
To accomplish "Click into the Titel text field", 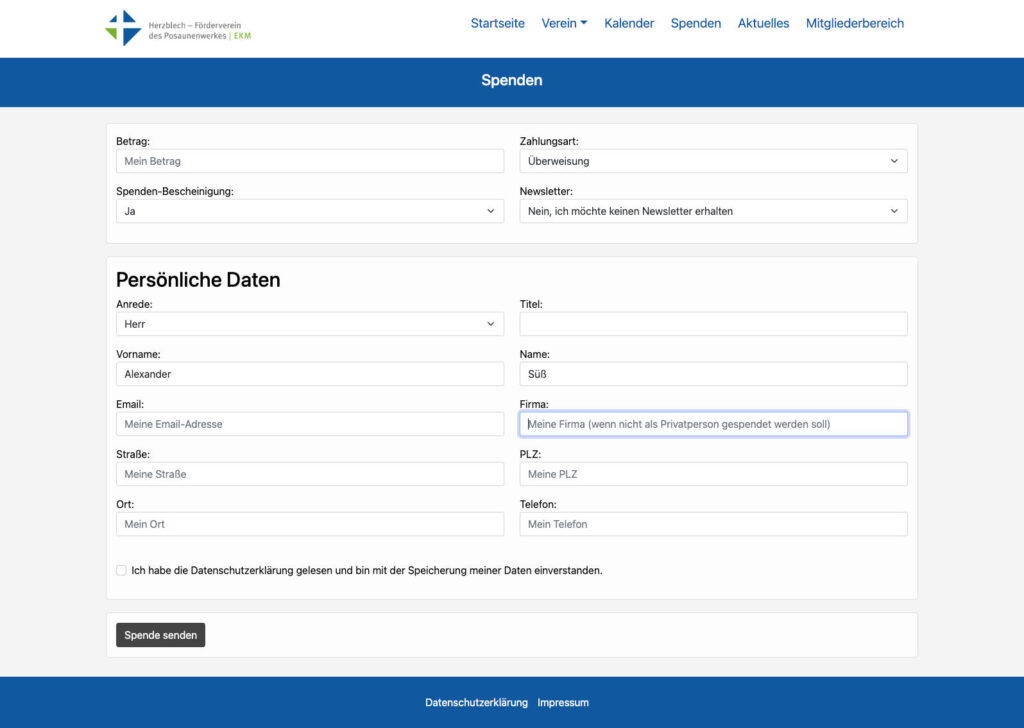I will pos(713,324).
